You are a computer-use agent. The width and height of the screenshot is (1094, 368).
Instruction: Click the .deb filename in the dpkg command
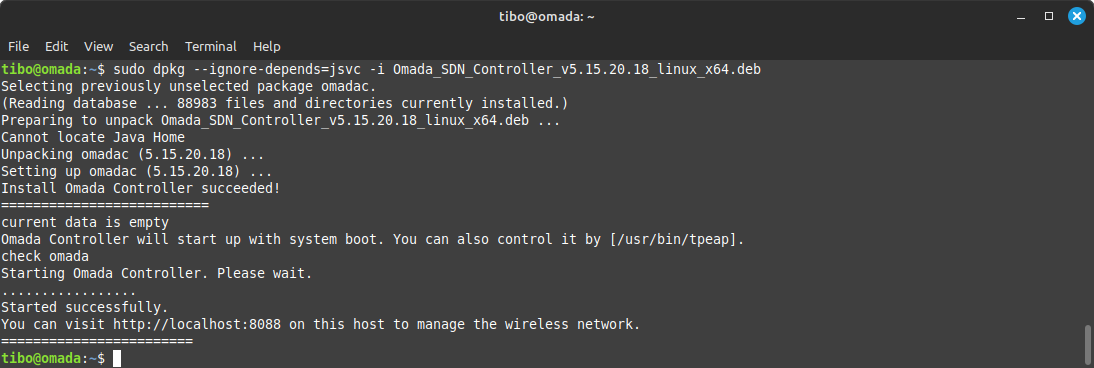[x=576, y=69]
